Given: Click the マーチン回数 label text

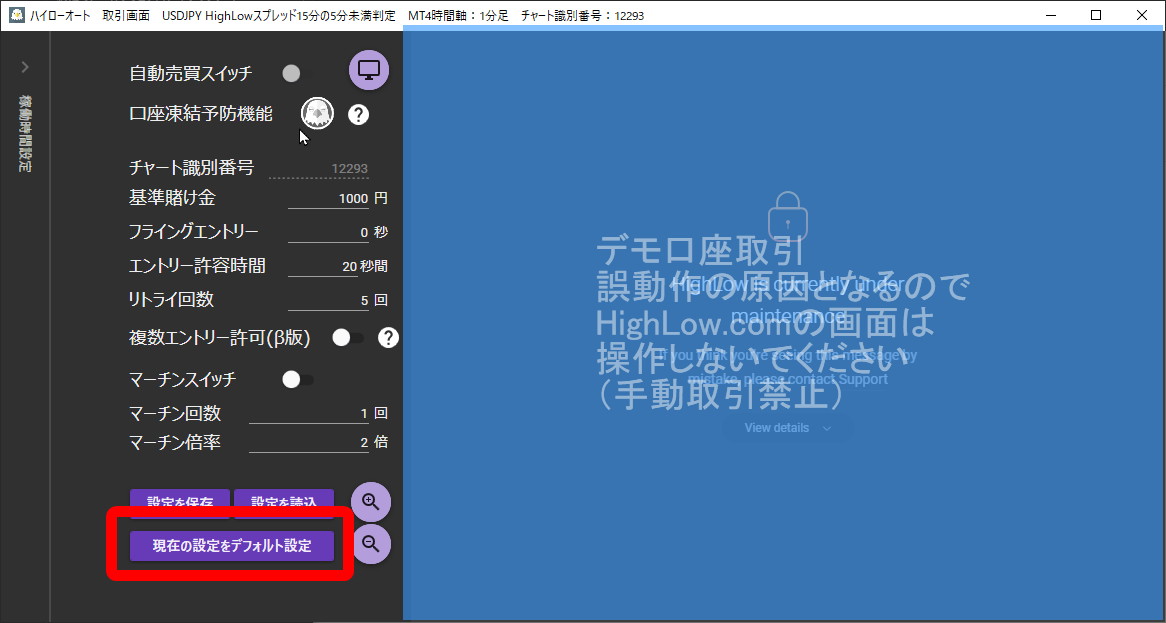Looking at the screenshot, I should (175, 413).
